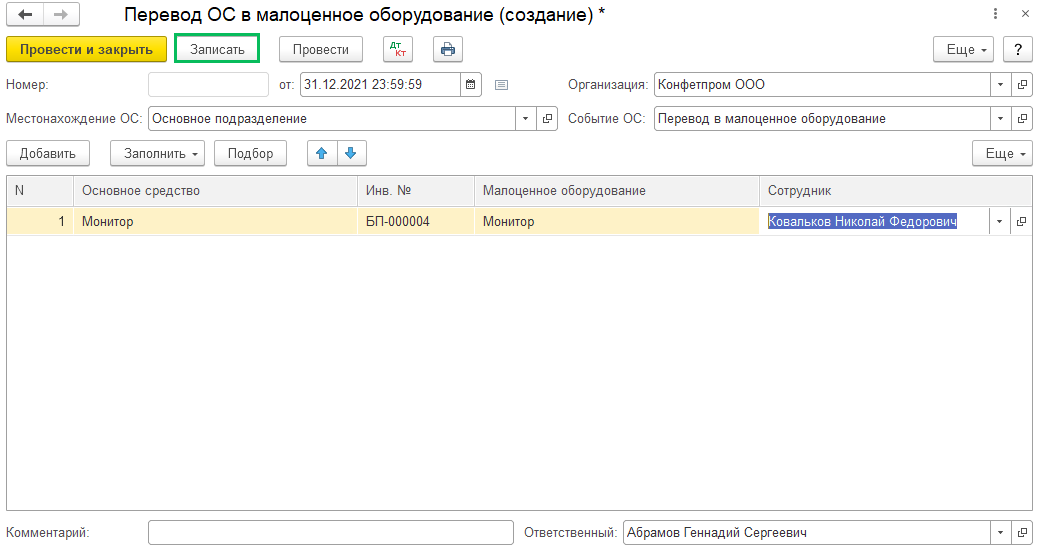Close the document form with X
This screenshot has width=1044, height=553.
tap(1025, 13)
